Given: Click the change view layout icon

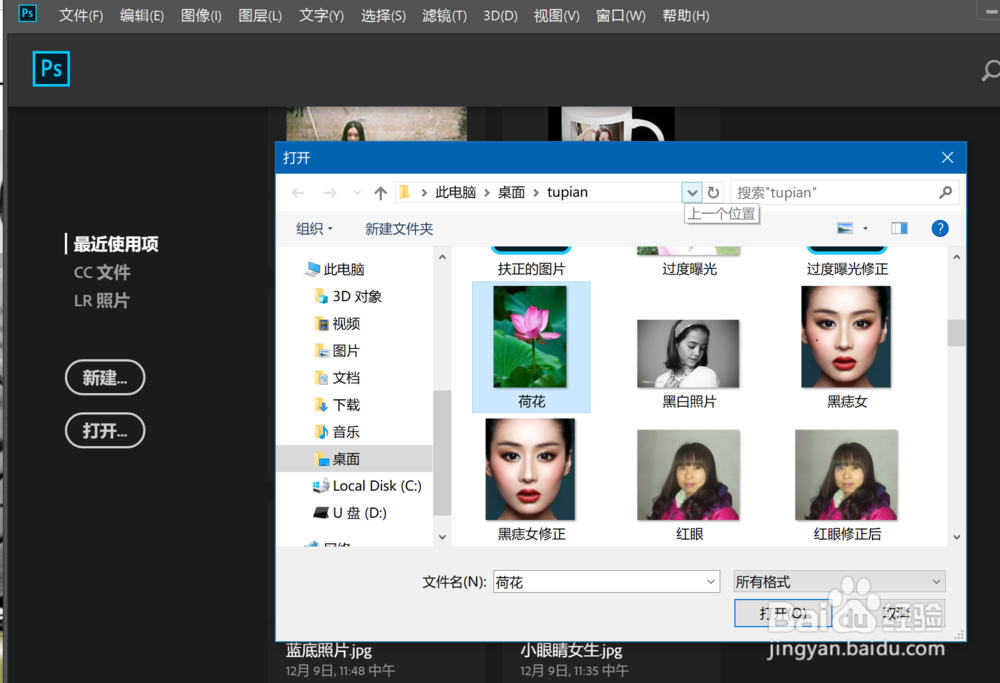Looking at the screenshot, I should tap(845, 228).
